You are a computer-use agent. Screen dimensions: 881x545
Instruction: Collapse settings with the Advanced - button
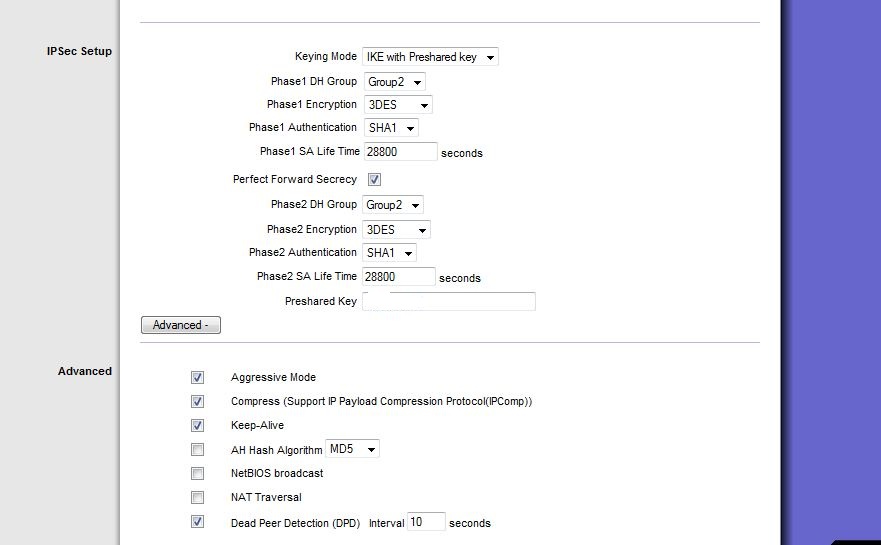click(181, 325)
